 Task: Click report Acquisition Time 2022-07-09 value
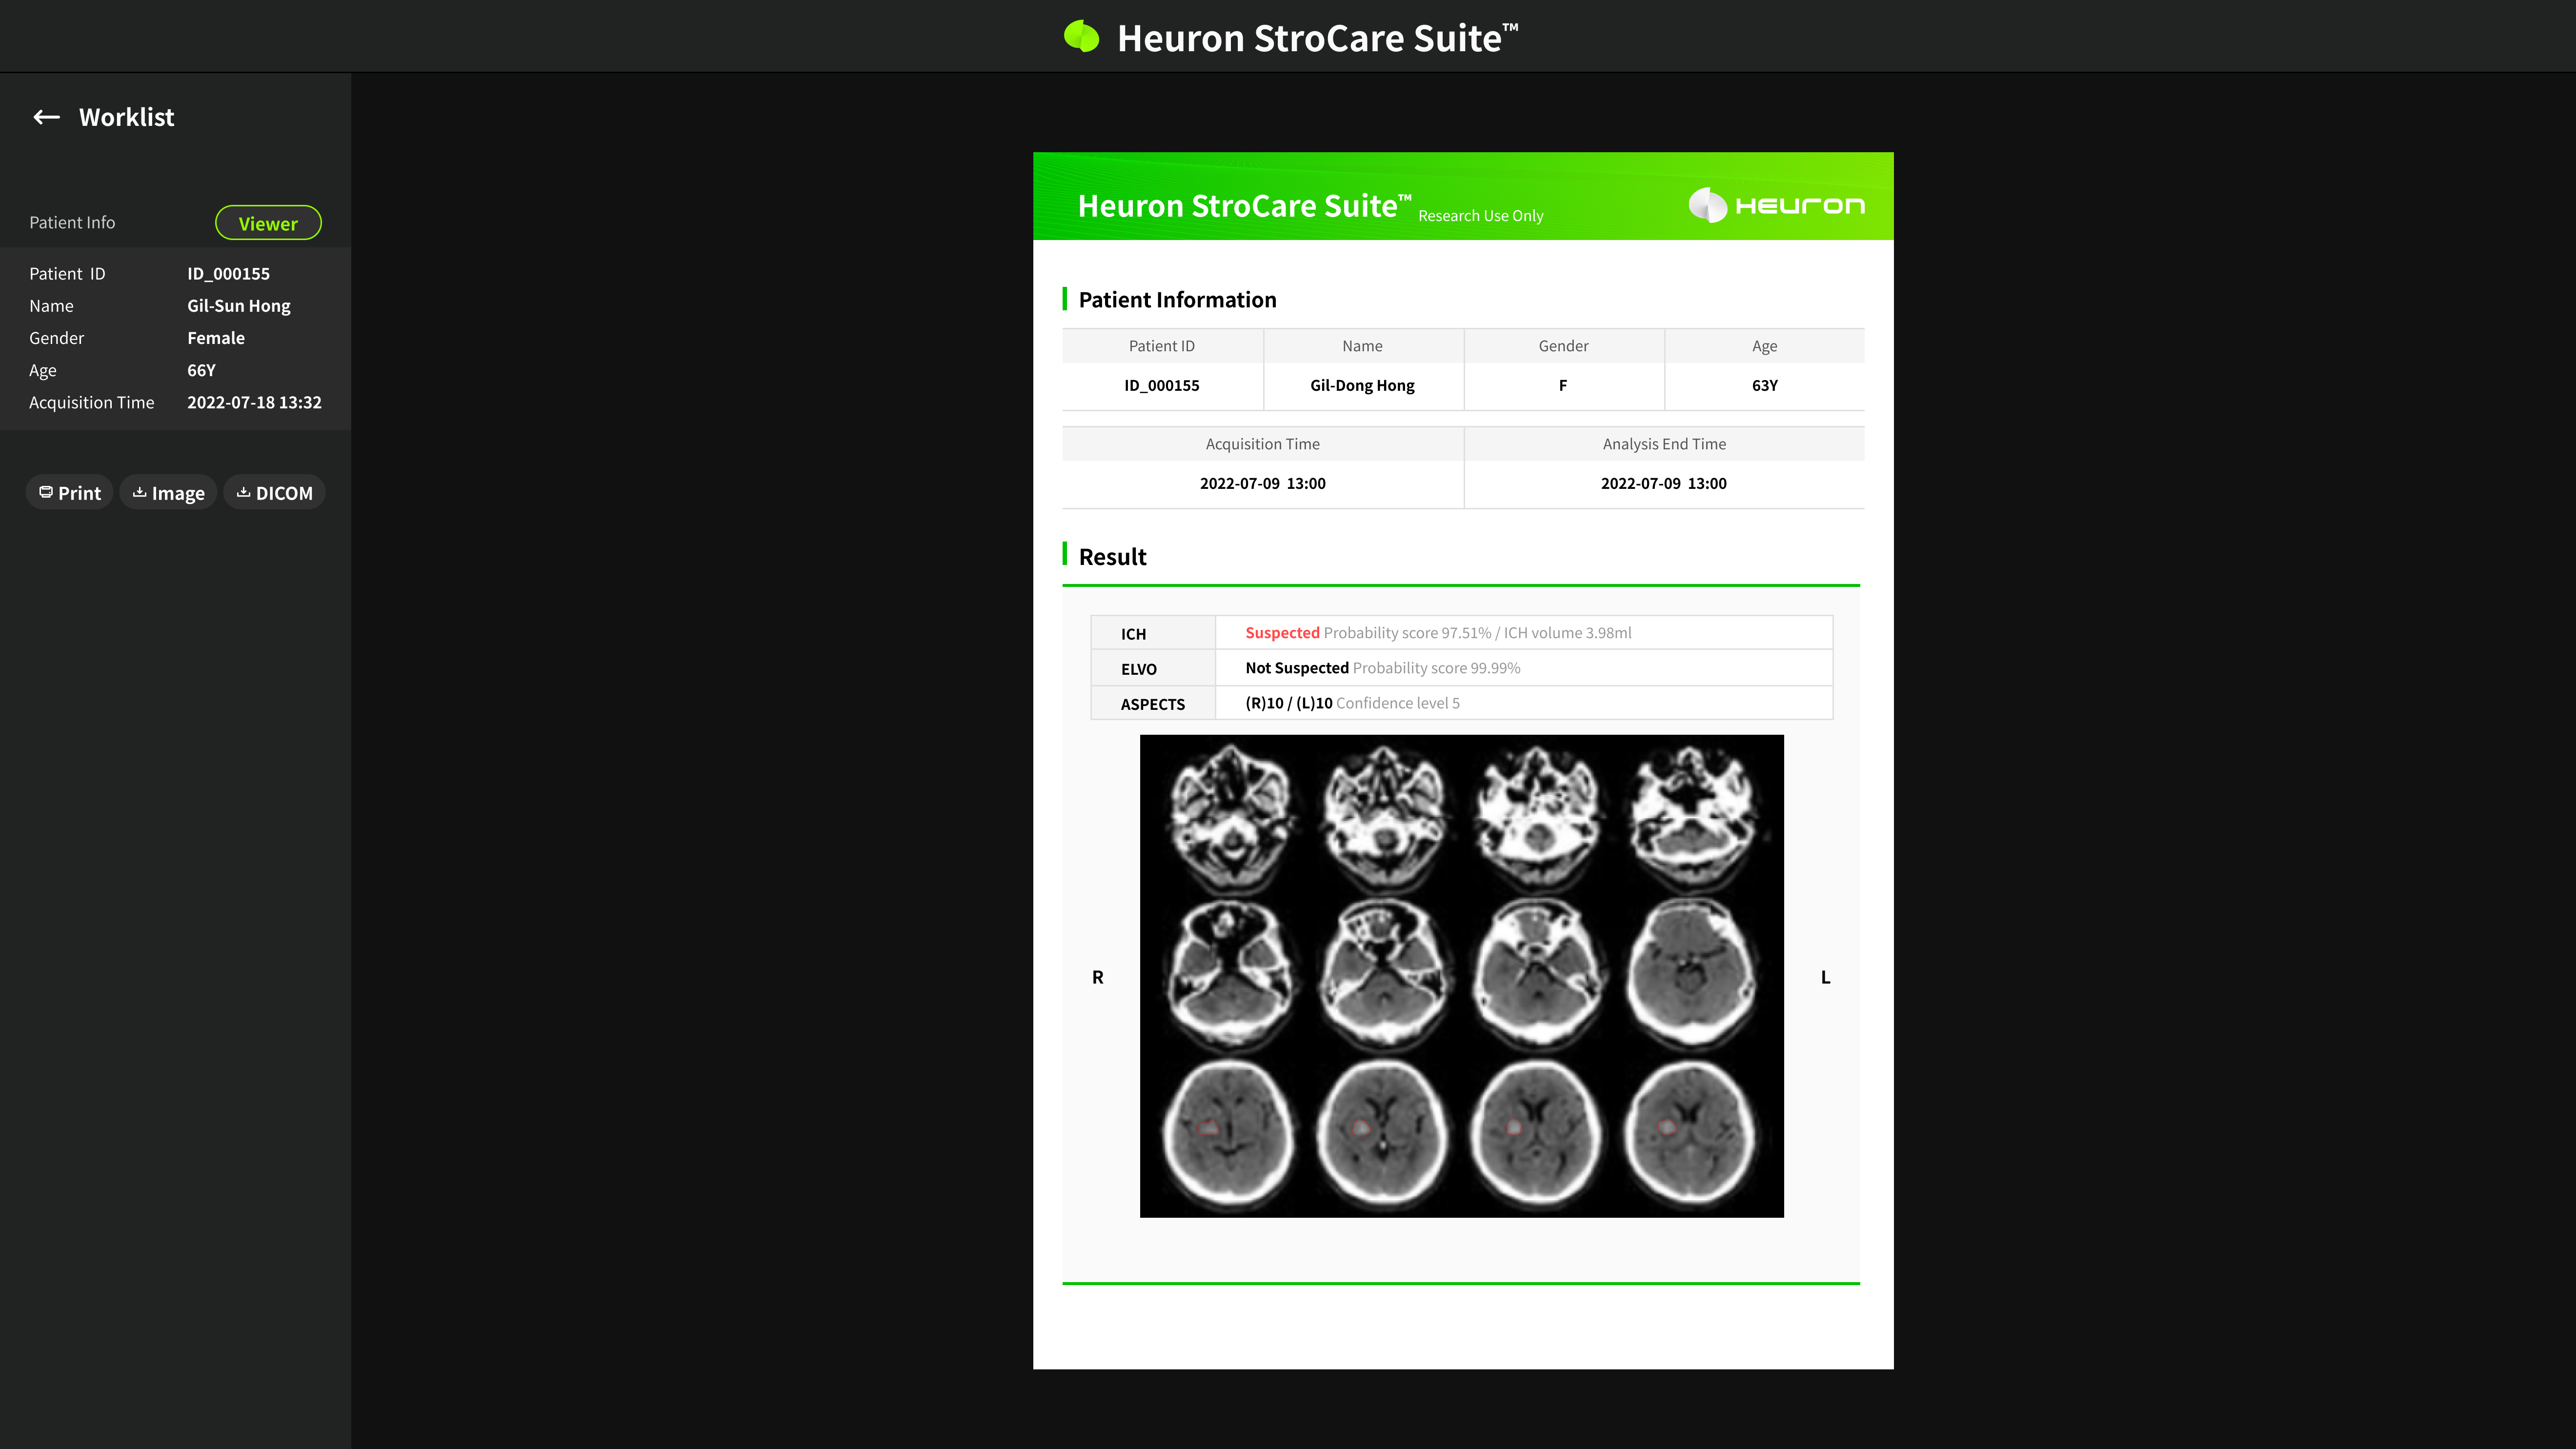pyautogui.click(x=1262, y=483)
